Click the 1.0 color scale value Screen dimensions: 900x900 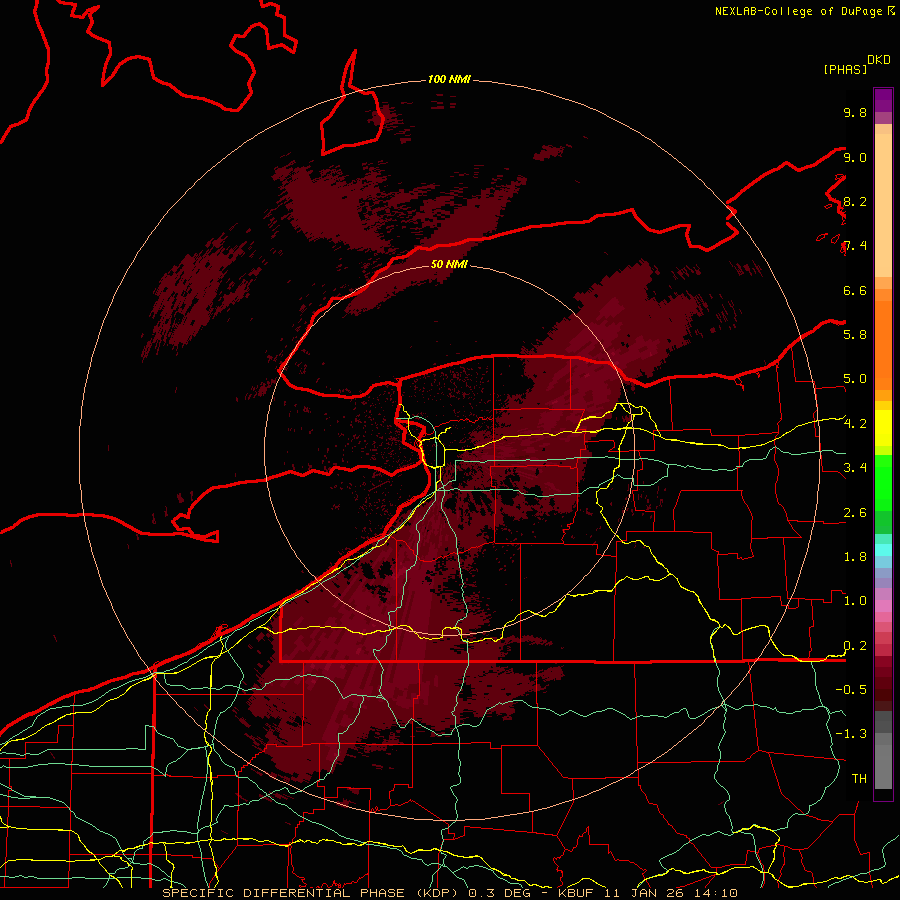[x=855, y=600]
